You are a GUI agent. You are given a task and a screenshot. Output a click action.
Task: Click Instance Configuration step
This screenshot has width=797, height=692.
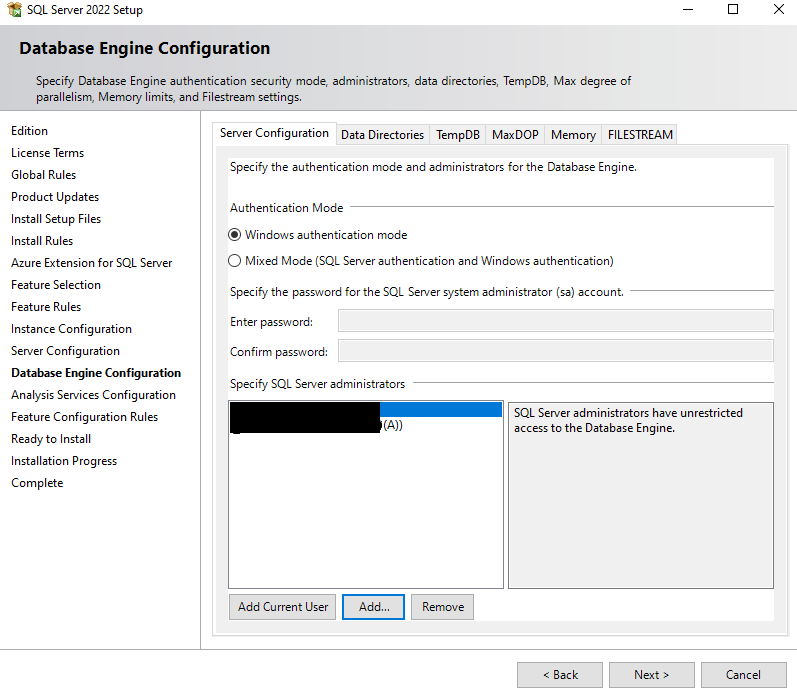click(71, 329)
